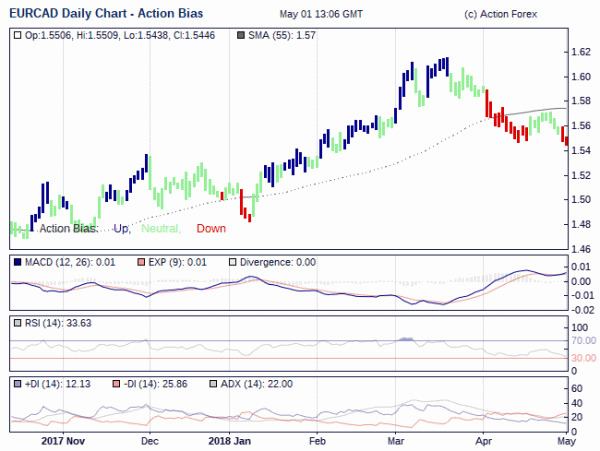Select the red 'Down' action bias label
The height and width of the screenshot is (451, 600).
click(211, 229)
